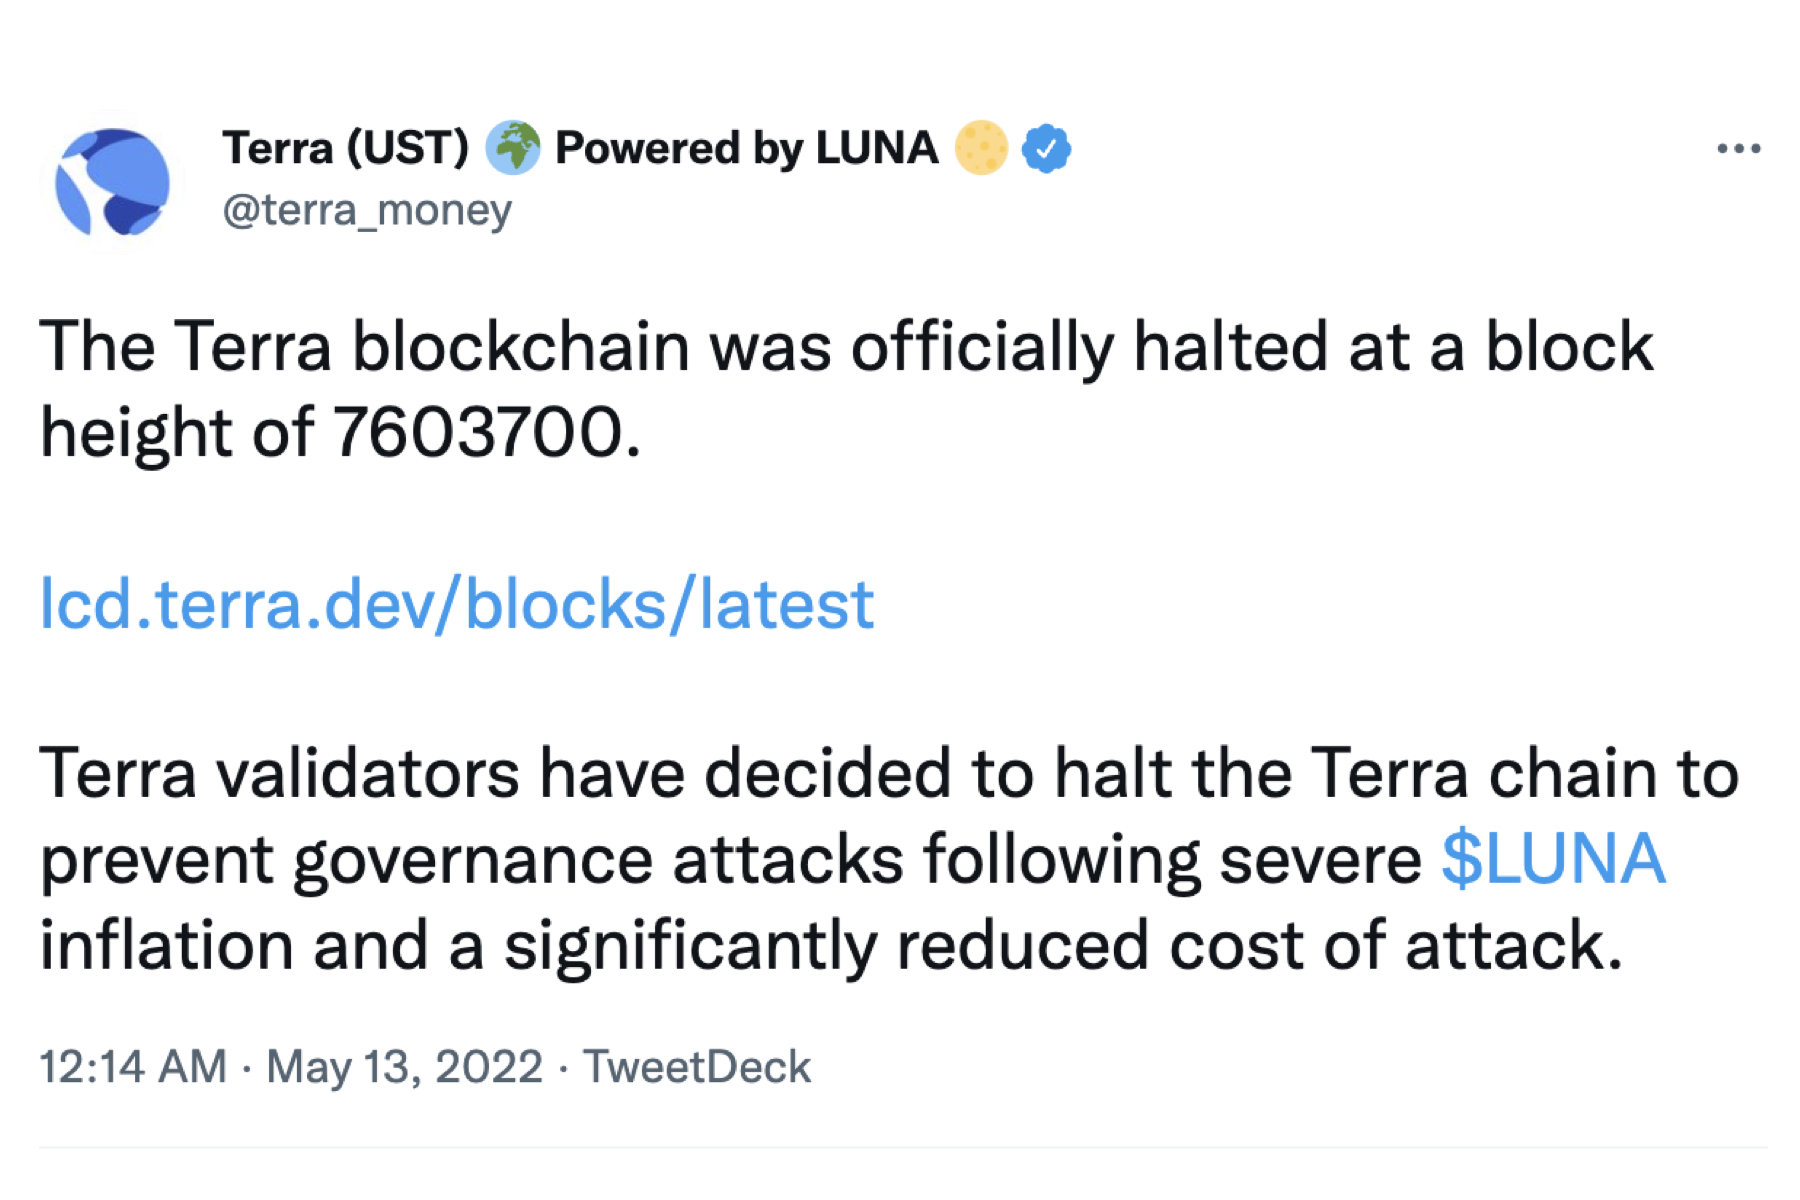
Task: Open the @terra_money profile handle
Action: pyautogui.click(x=367, y=210)
